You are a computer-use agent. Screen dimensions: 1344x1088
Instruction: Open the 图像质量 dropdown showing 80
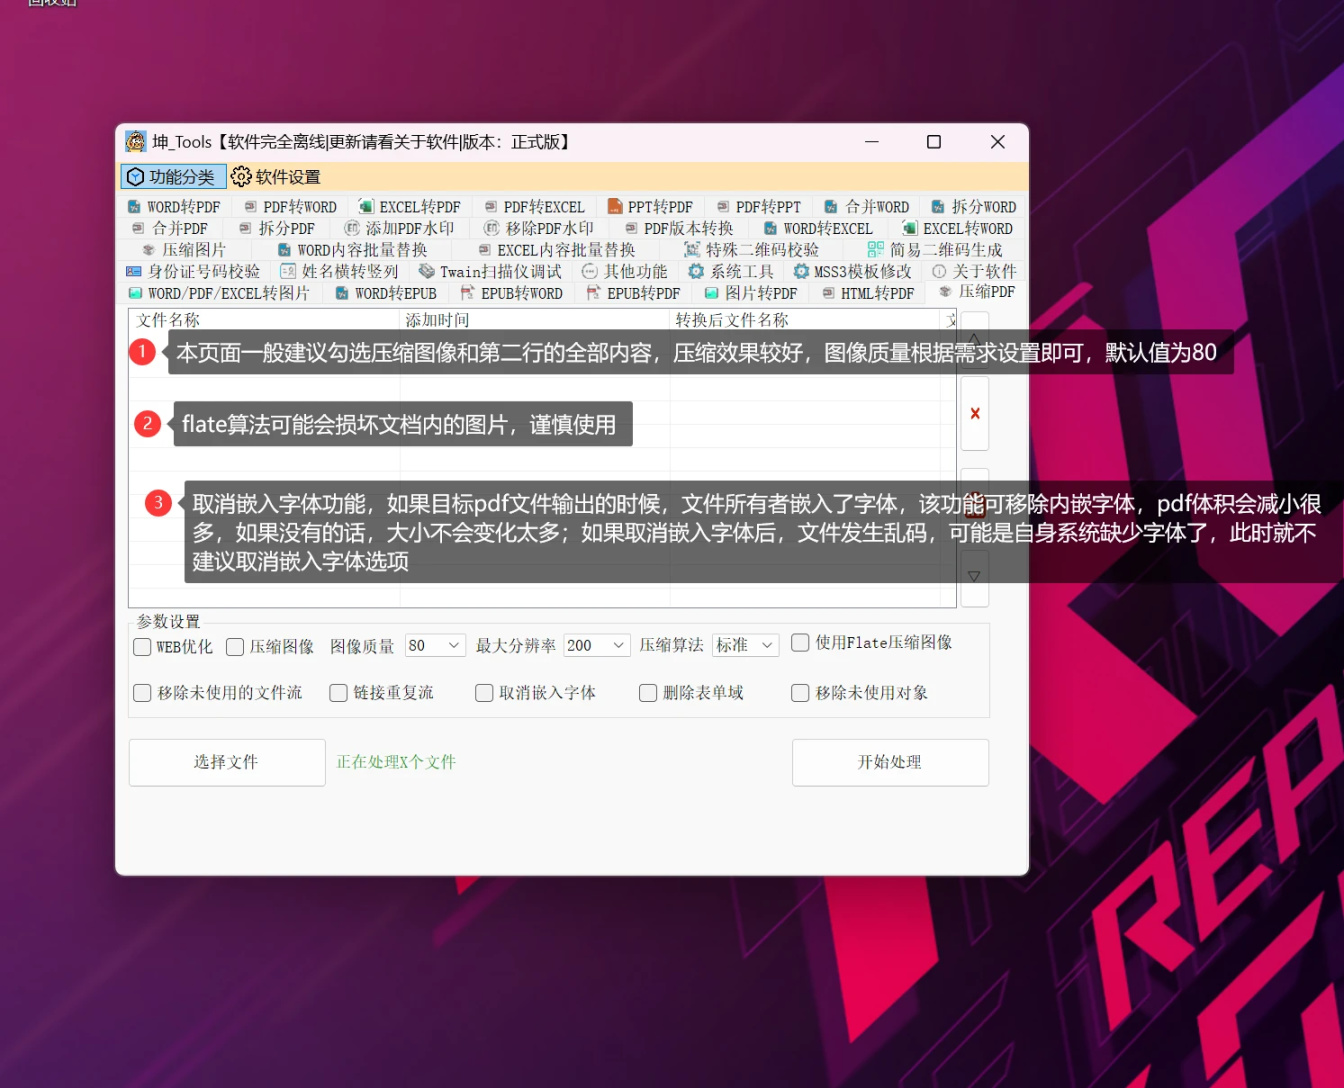[x=435, y=646]
